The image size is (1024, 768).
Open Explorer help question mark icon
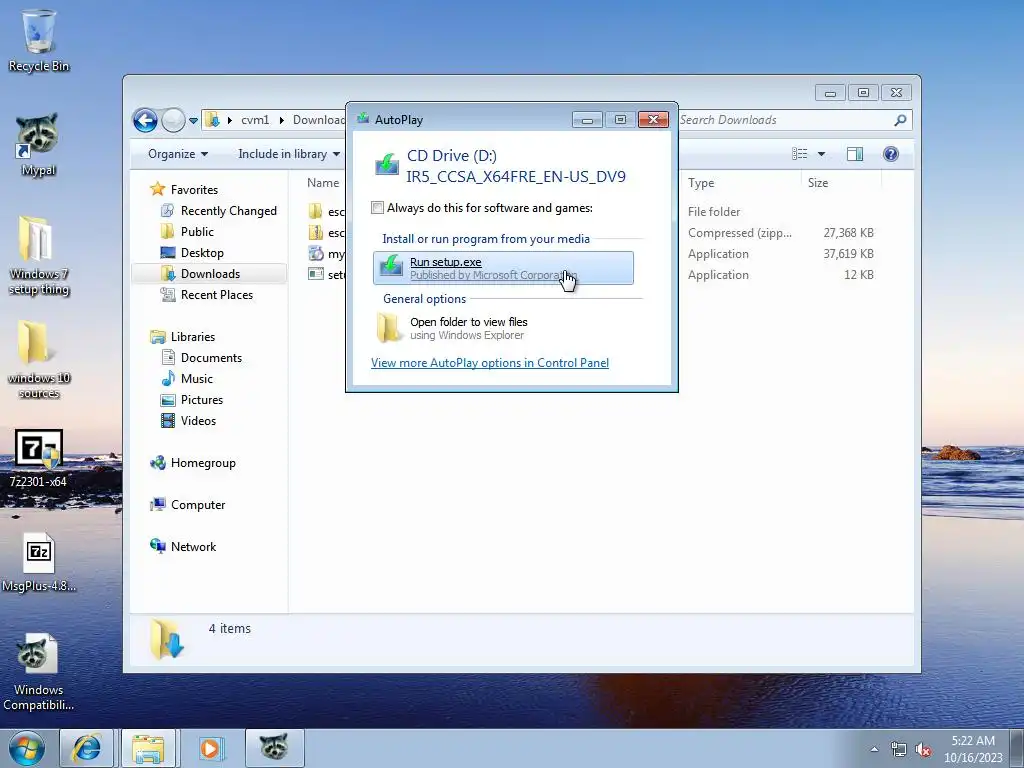click(x=891, y=154)
